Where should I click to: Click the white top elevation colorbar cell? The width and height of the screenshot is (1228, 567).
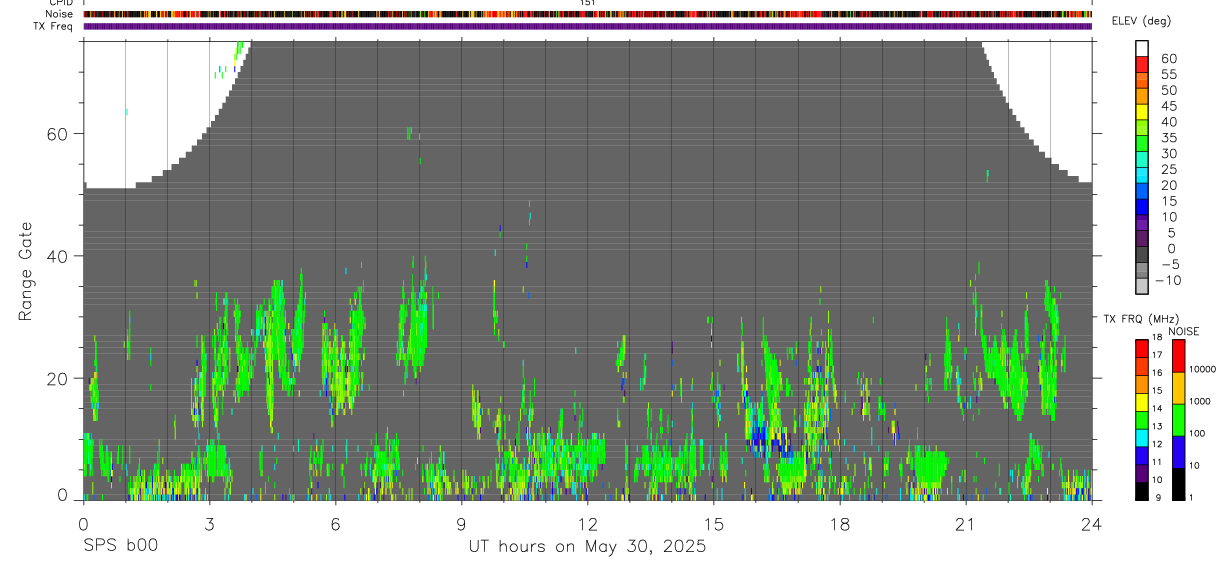click(1142, 48)
